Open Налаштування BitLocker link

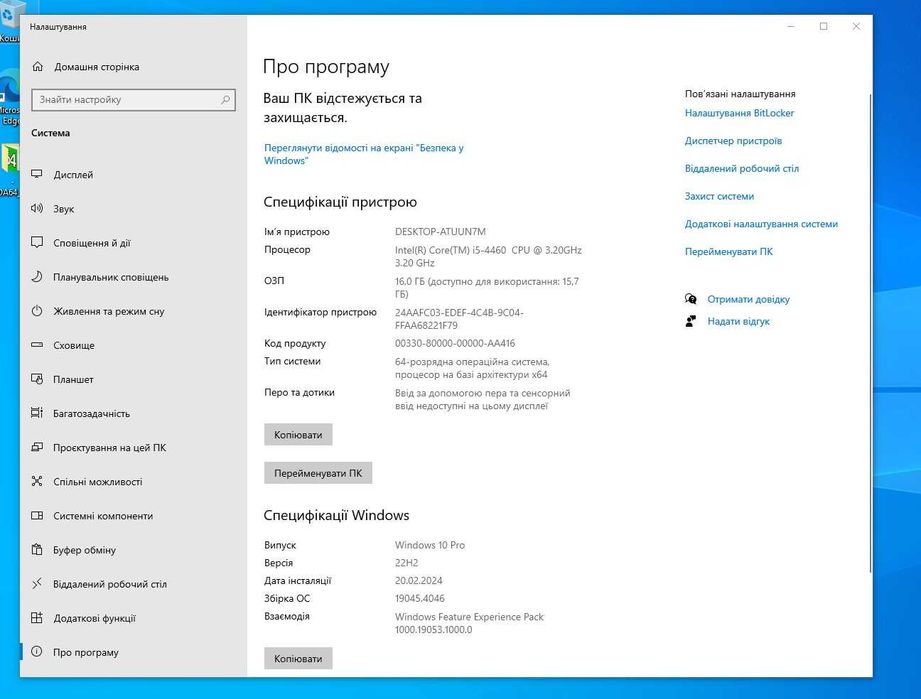pyautogui.click(x=740, y=113)
